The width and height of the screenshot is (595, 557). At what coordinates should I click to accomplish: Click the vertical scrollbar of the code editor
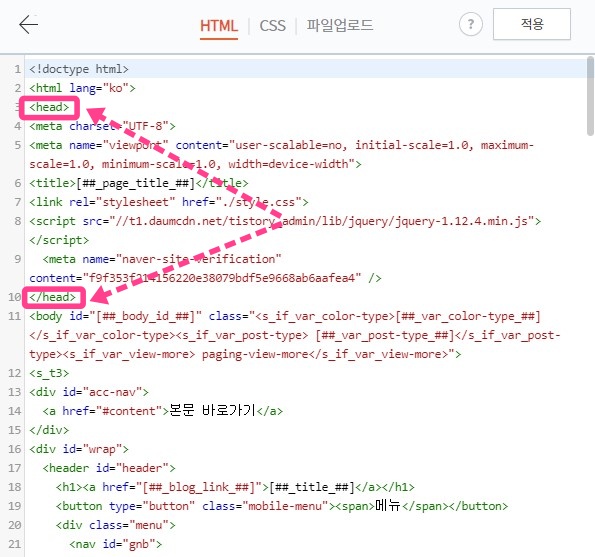(590, 96)
